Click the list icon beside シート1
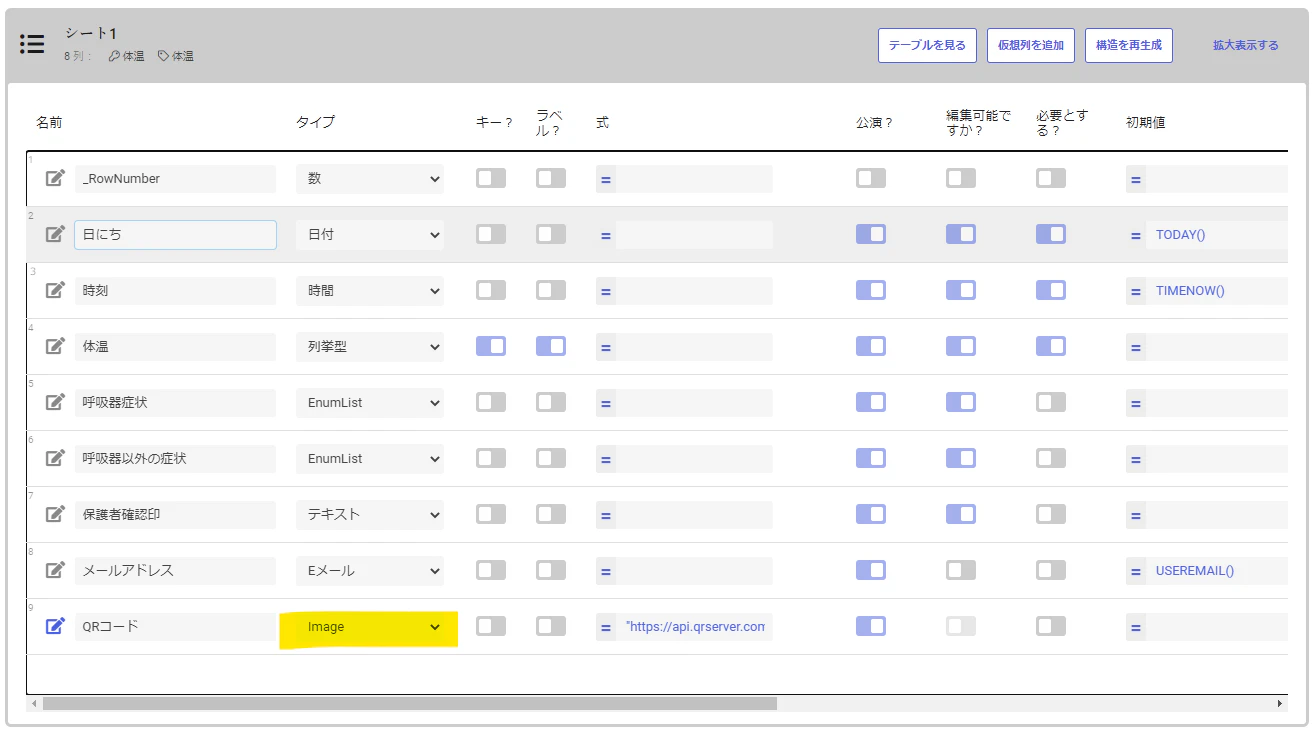 (x=32, y=44)
